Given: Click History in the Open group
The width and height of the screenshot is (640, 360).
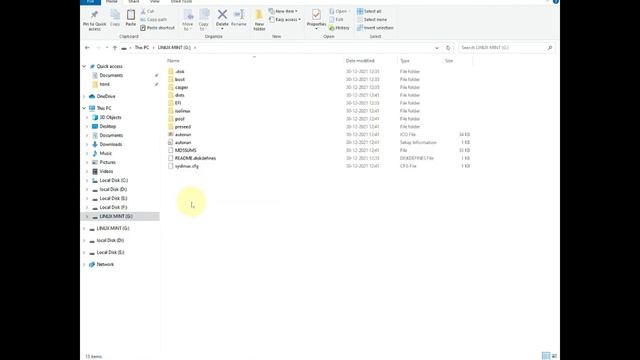Looking at the screenshot, I should pyautogui.click(x=339, y=28).
